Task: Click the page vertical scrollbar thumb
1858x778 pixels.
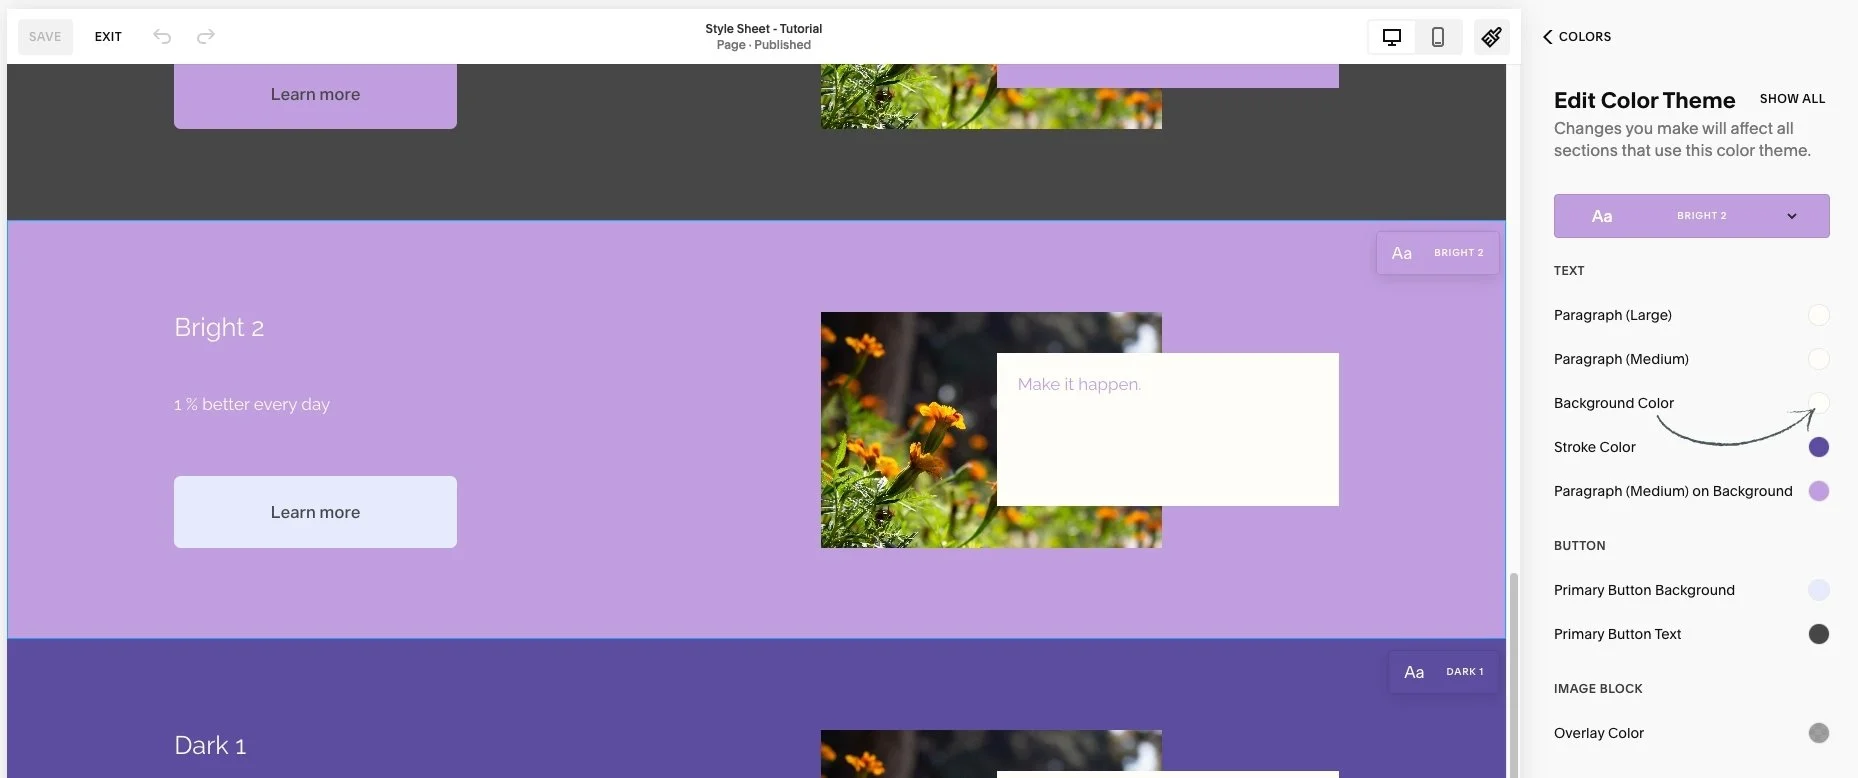Action: point(1513,675)
